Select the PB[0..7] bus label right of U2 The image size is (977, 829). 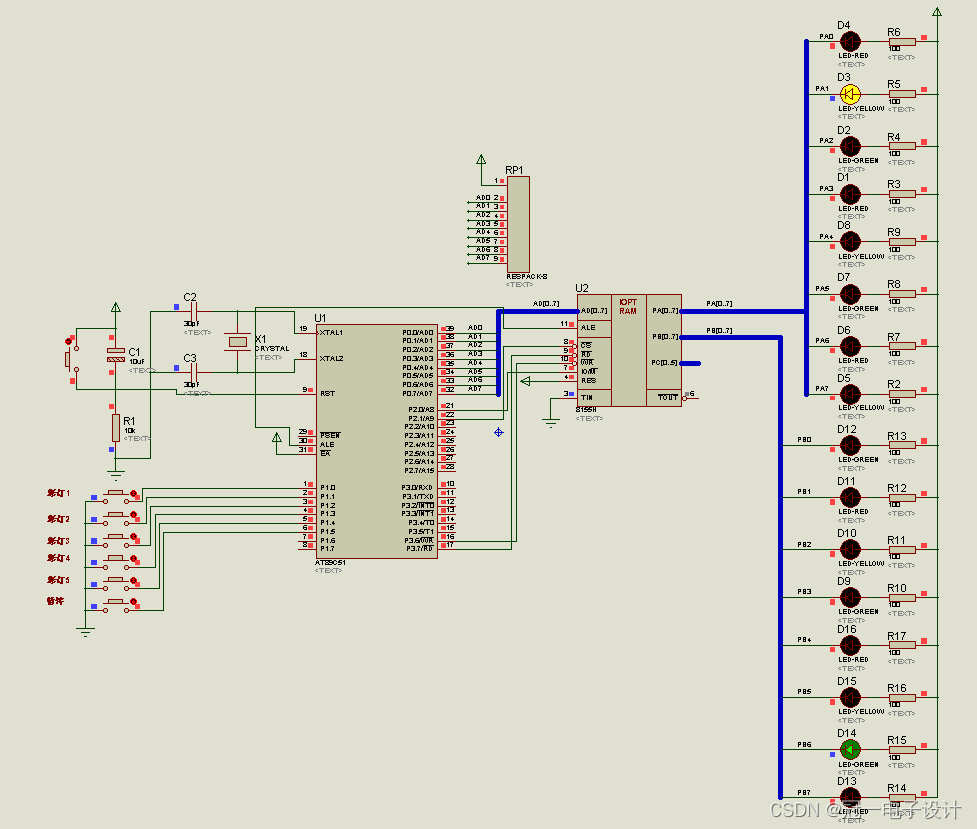[719, 330]
